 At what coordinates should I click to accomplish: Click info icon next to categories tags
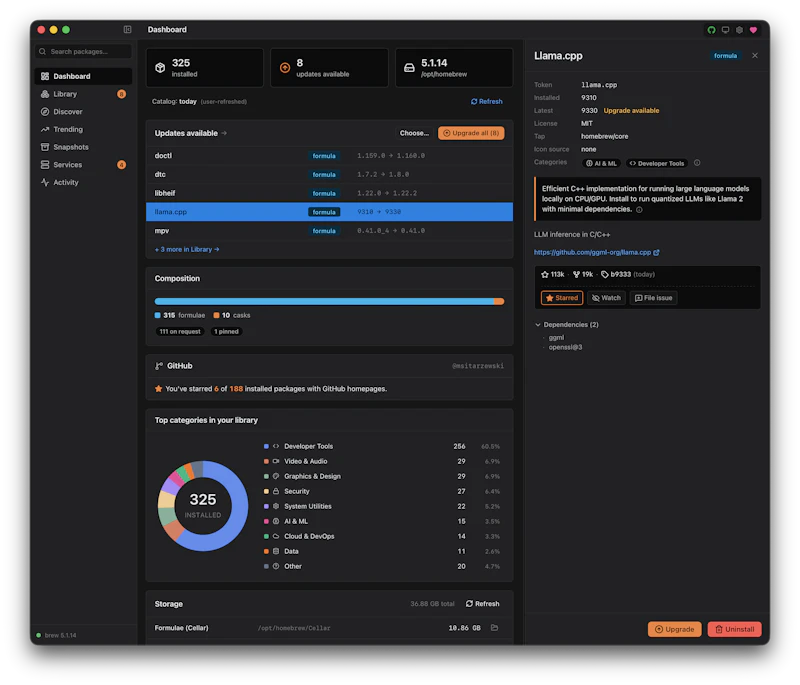697,163
